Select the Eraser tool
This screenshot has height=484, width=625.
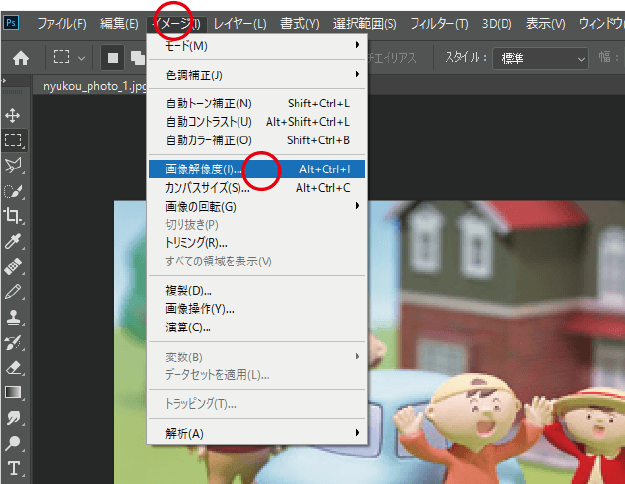[x=14, y=367]
